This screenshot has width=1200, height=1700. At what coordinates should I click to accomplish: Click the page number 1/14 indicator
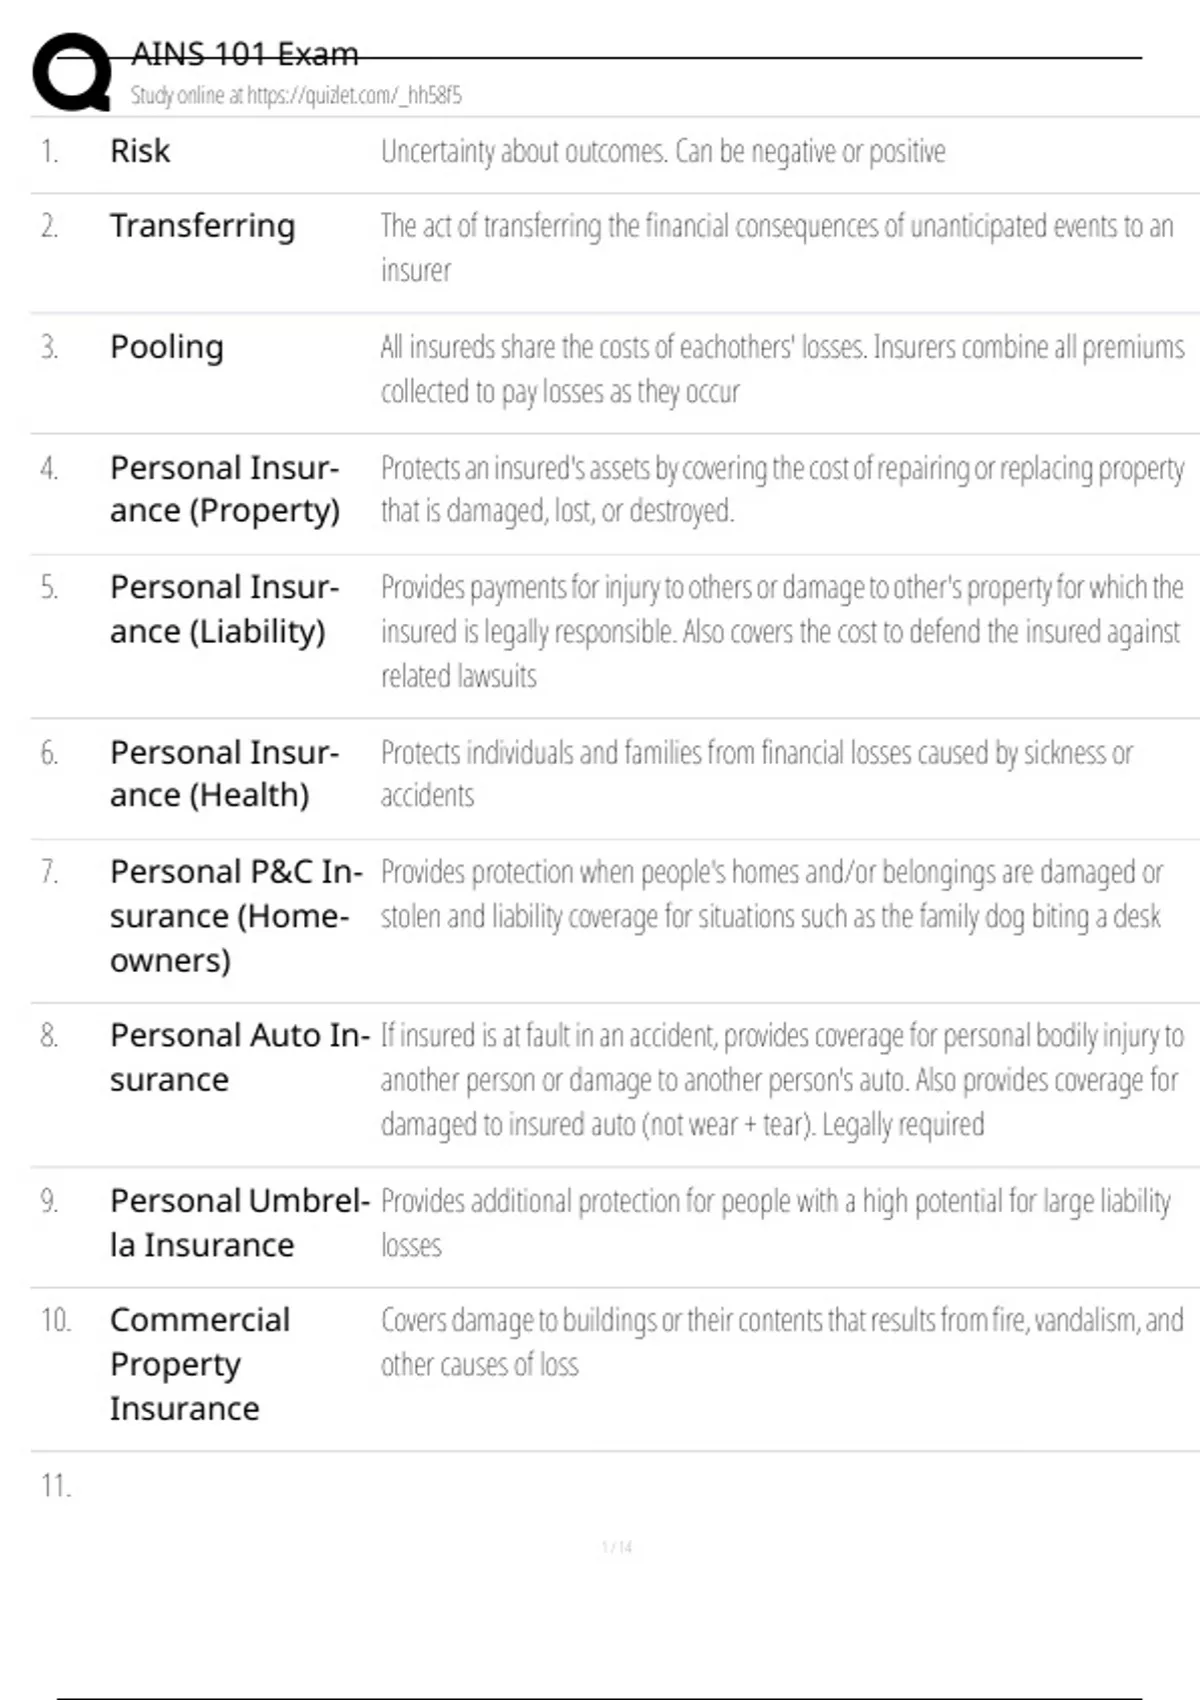(617, 1547)
